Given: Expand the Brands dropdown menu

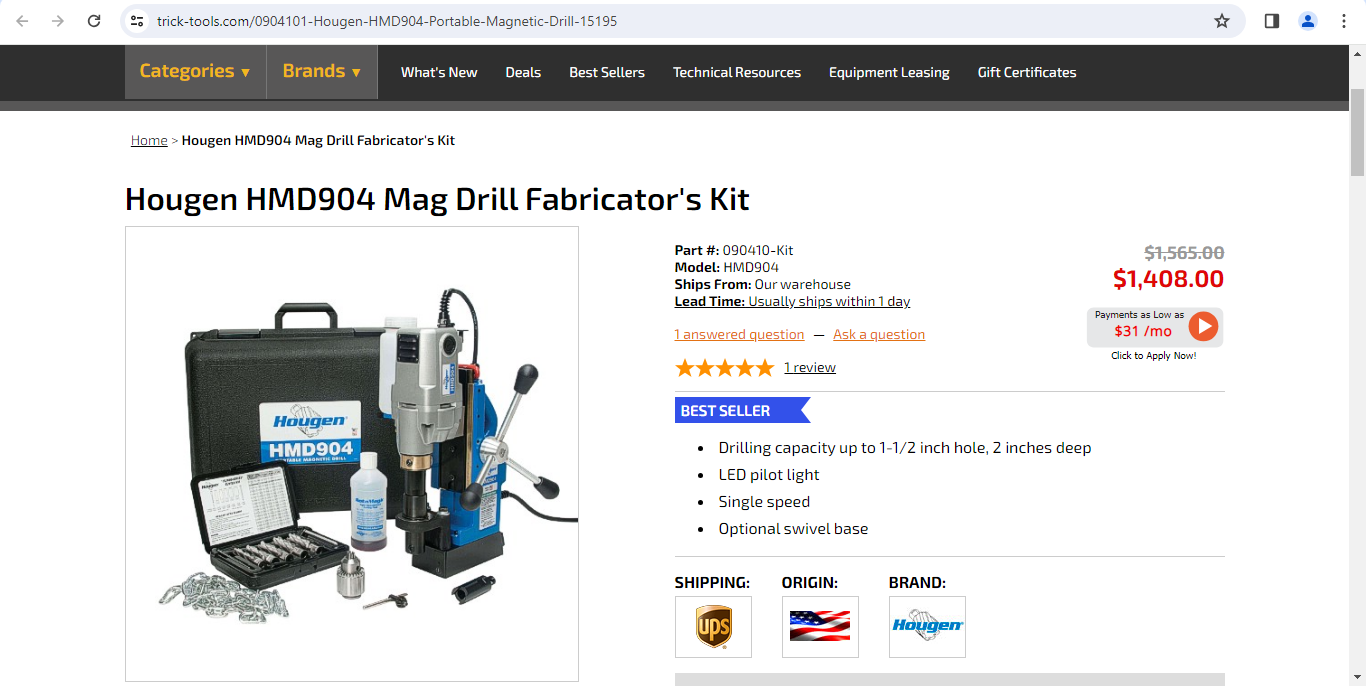Looking at the screenshot, I should click(322, 72).
